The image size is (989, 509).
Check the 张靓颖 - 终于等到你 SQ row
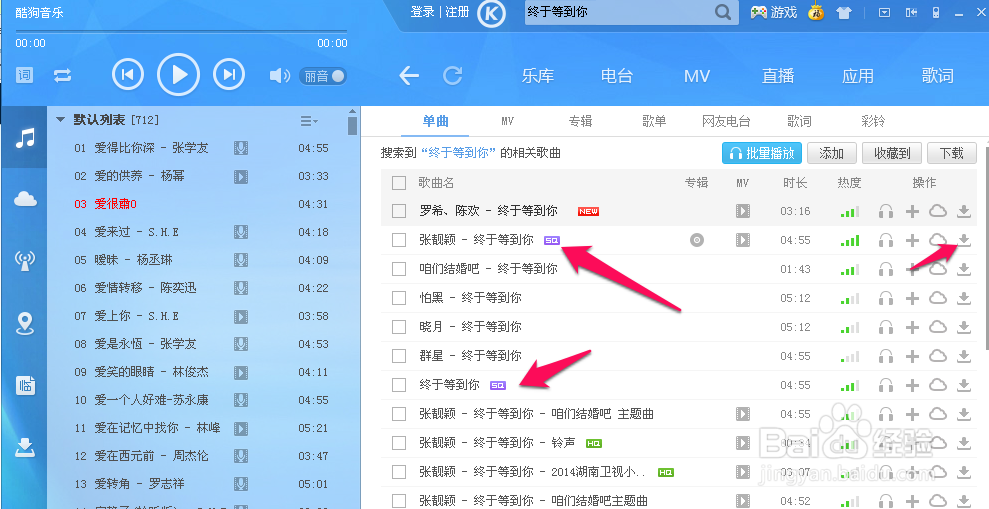tap(399, 240)
